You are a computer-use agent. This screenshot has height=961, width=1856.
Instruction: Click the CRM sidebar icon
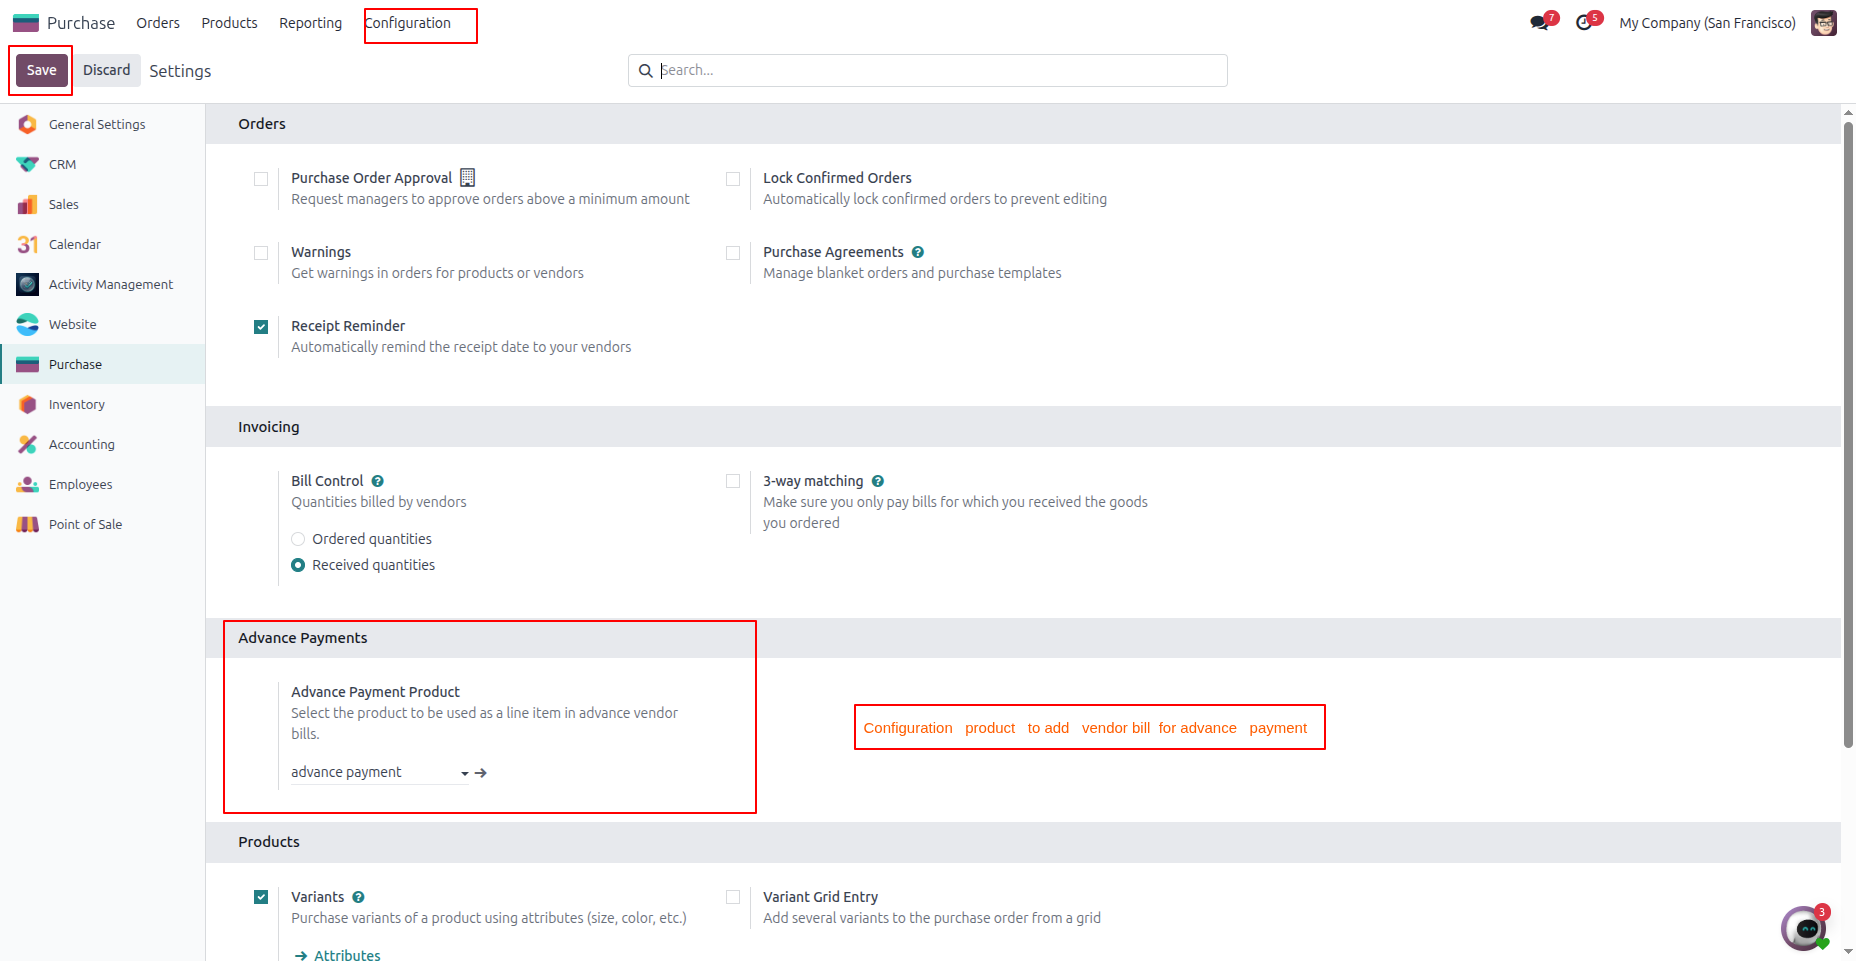tap(28, 164)
